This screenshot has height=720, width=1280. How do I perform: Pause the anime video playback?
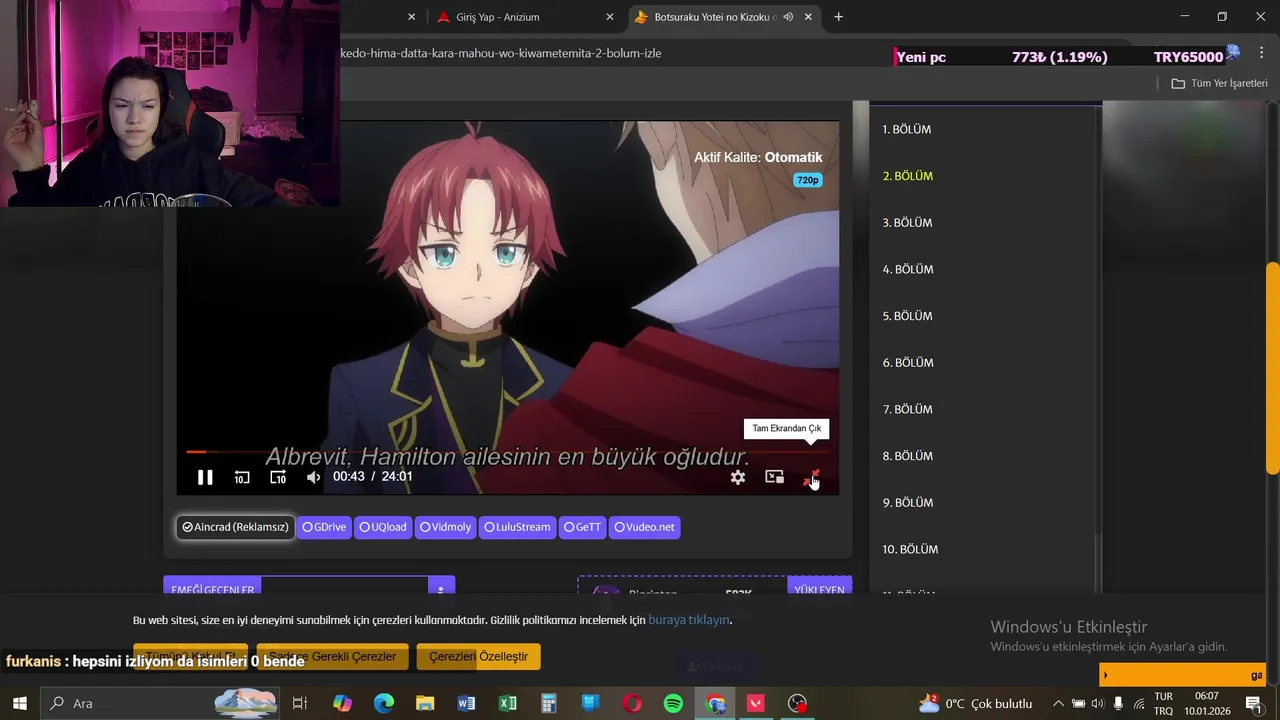205,478
